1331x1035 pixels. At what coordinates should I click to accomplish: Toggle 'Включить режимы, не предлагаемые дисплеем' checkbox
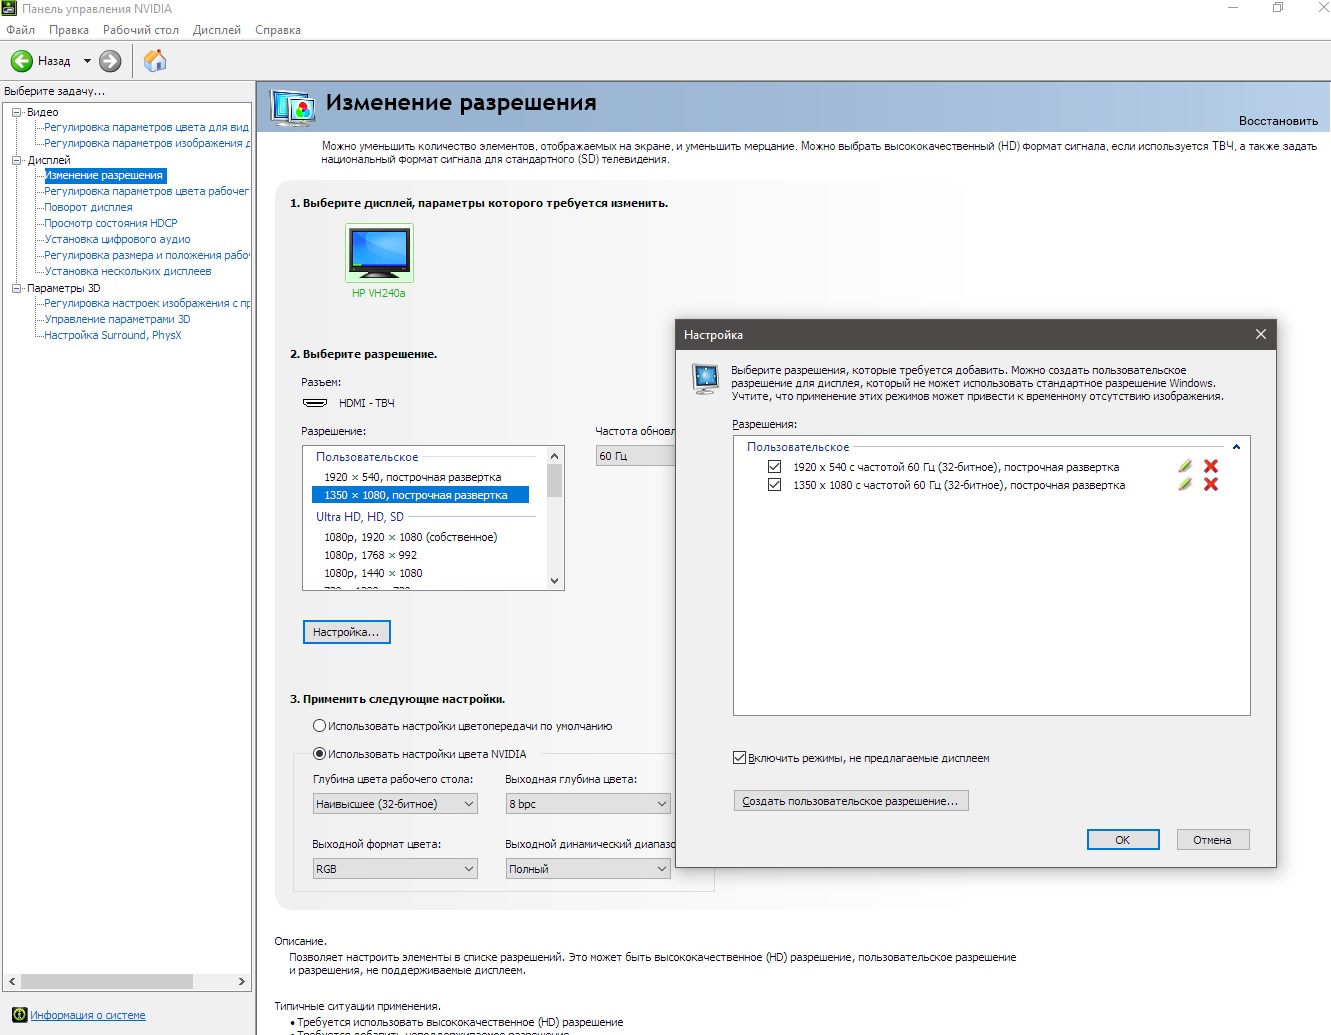pos(740,758)
